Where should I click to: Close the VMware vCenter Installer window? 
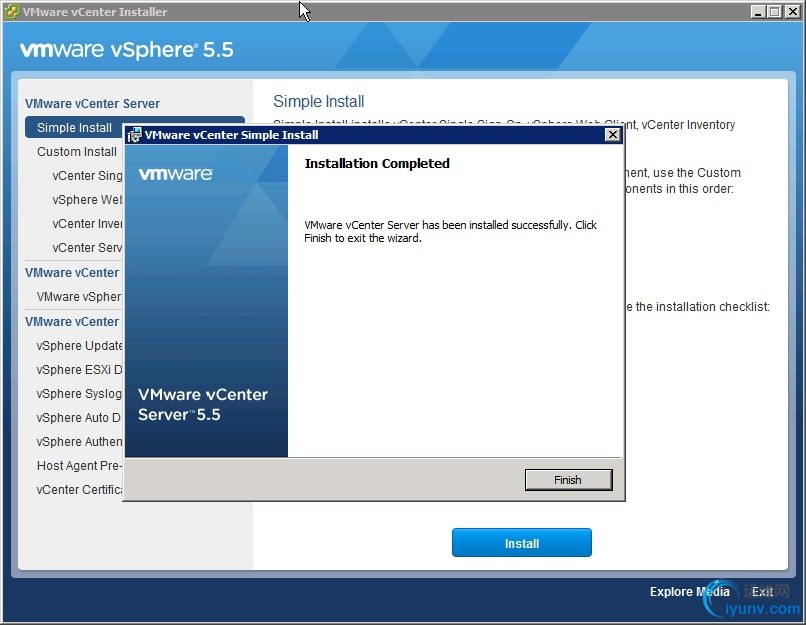792,11
